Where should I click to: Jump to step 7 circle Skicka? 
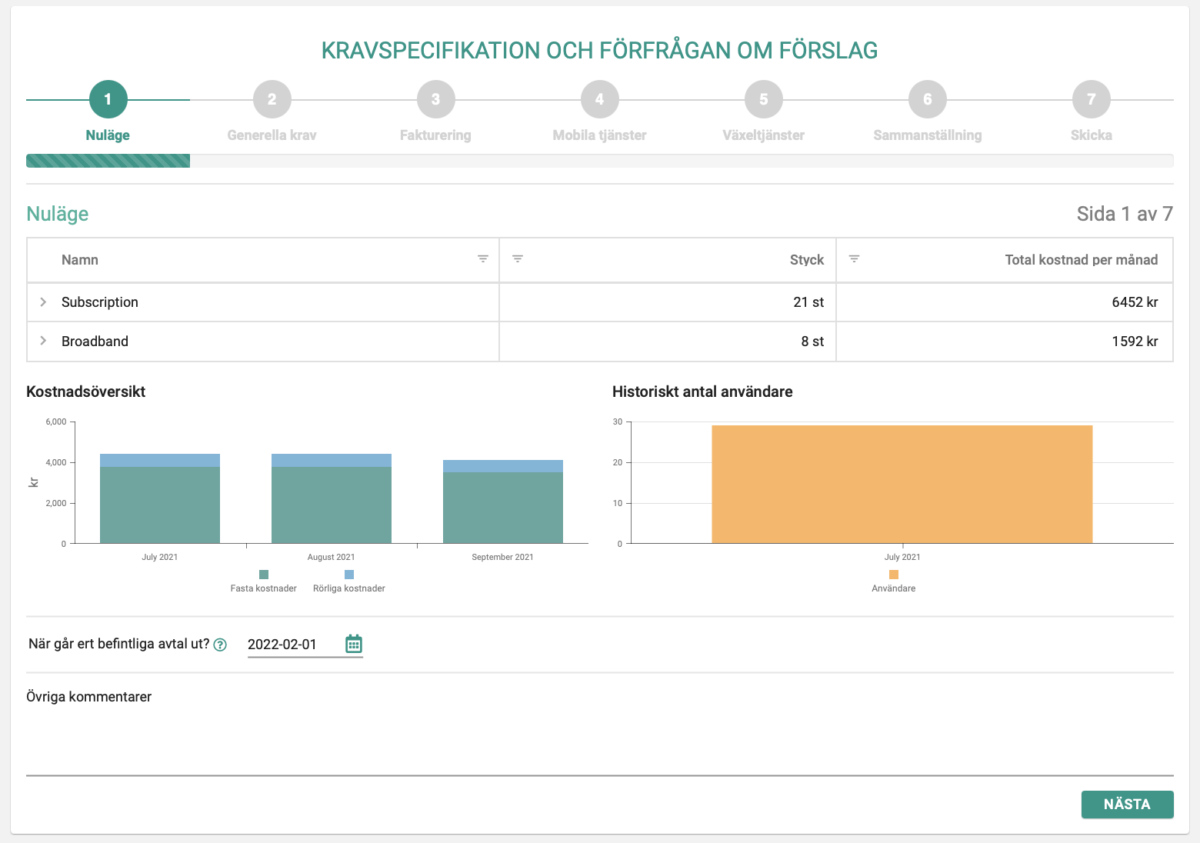pos(1091,99)
